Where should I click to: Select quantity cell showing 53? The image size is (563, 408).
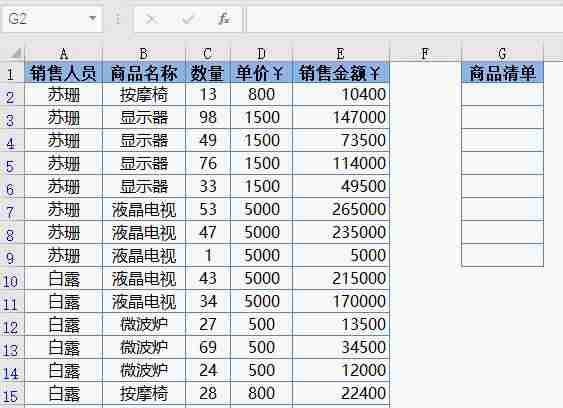[208, 209]
